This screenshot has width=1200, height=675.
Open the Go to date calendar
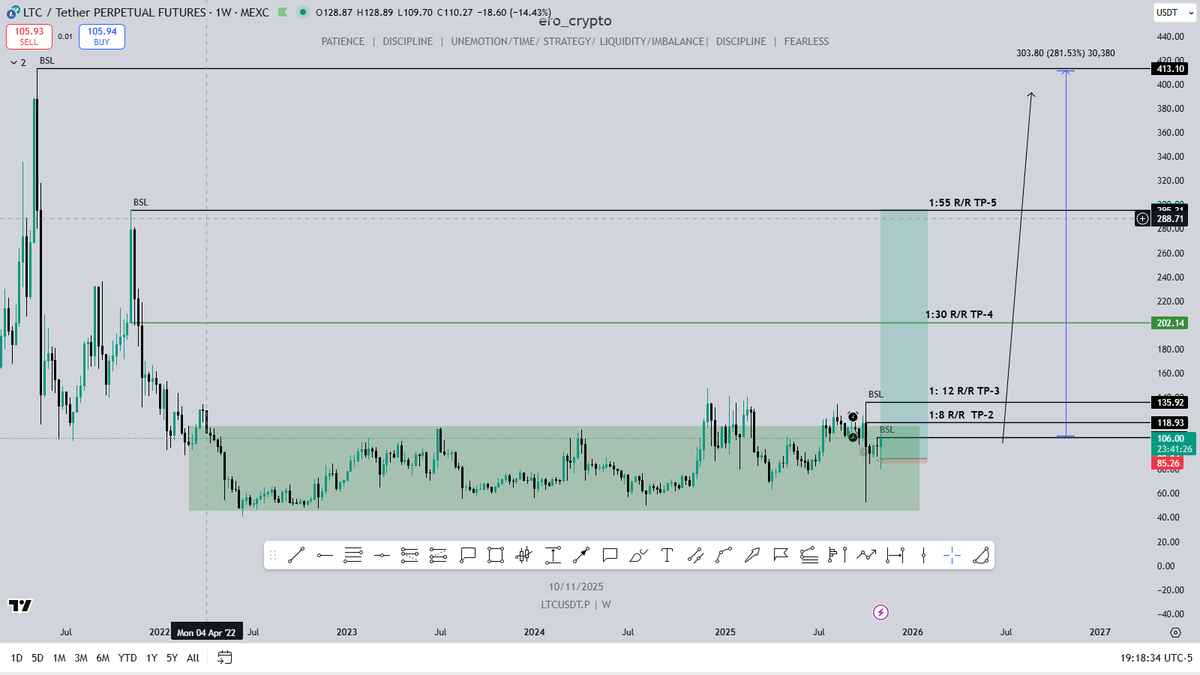click(225, 658)
